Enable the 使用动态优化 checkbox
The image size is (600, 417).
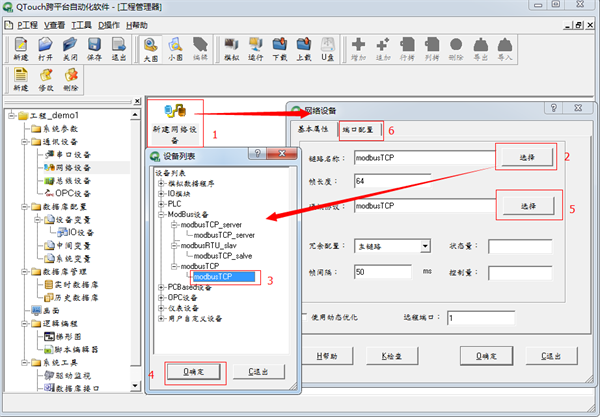[307, 317]
